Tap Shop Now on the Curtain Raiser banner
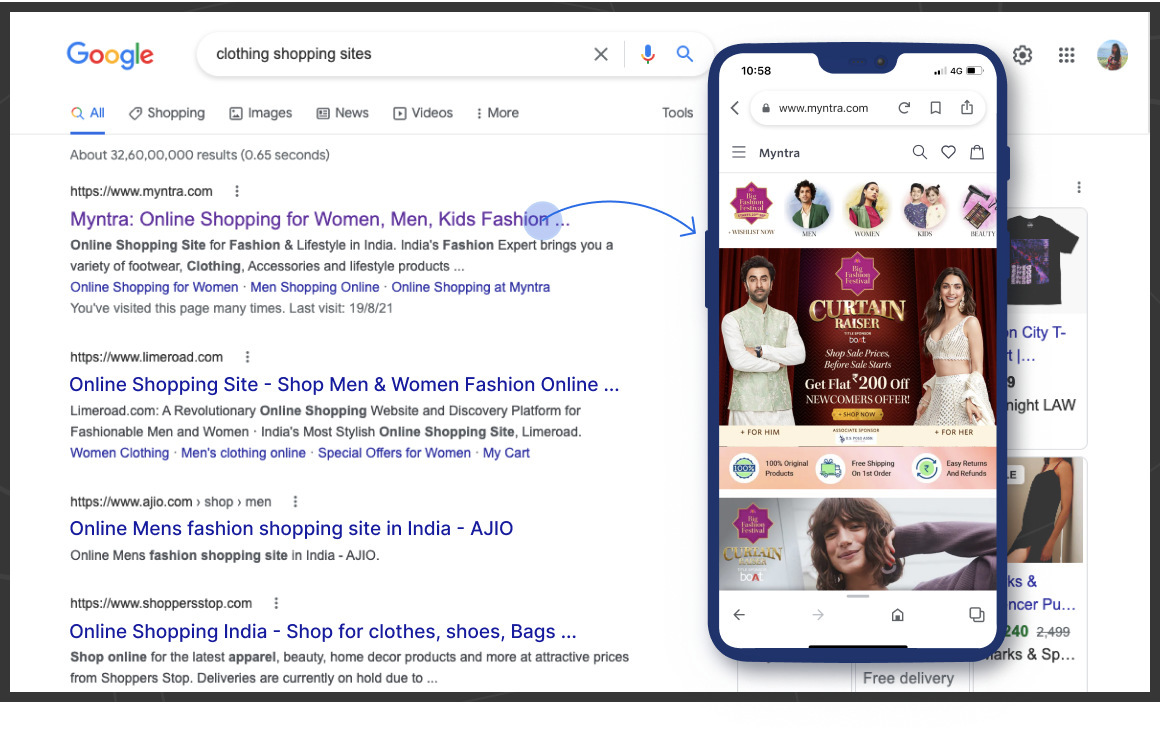The image size is (1160, 749). (857, 414)
